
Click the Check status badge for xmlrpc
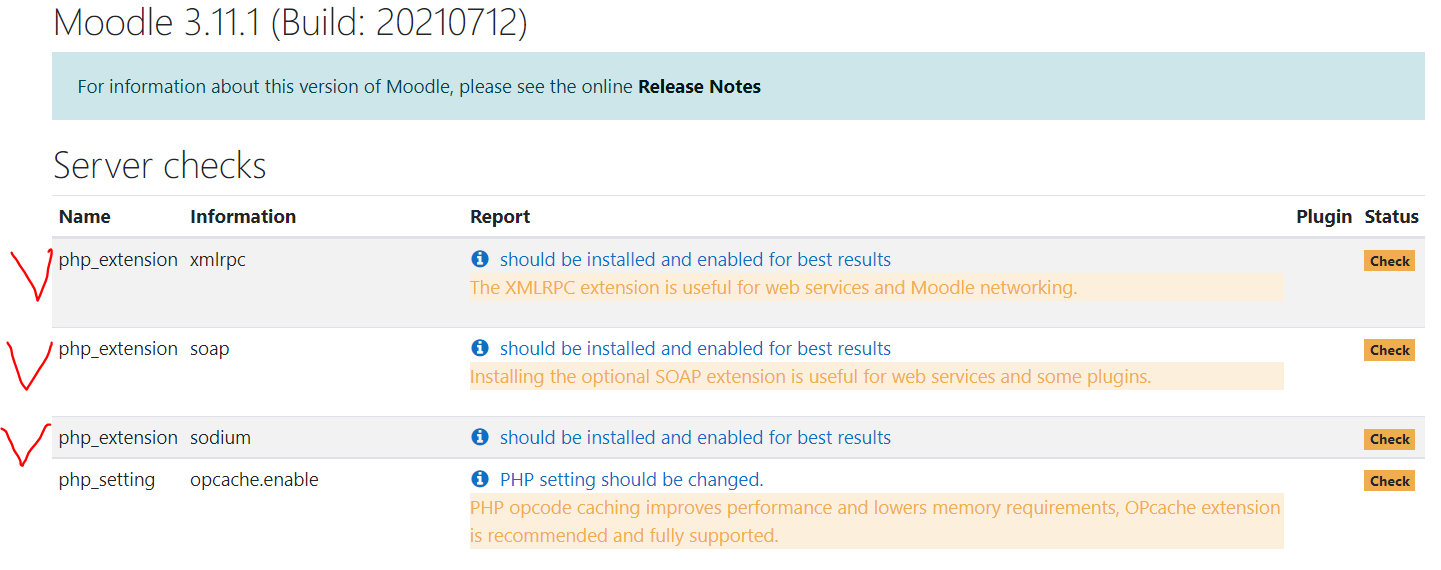(x=1389, y=261)
